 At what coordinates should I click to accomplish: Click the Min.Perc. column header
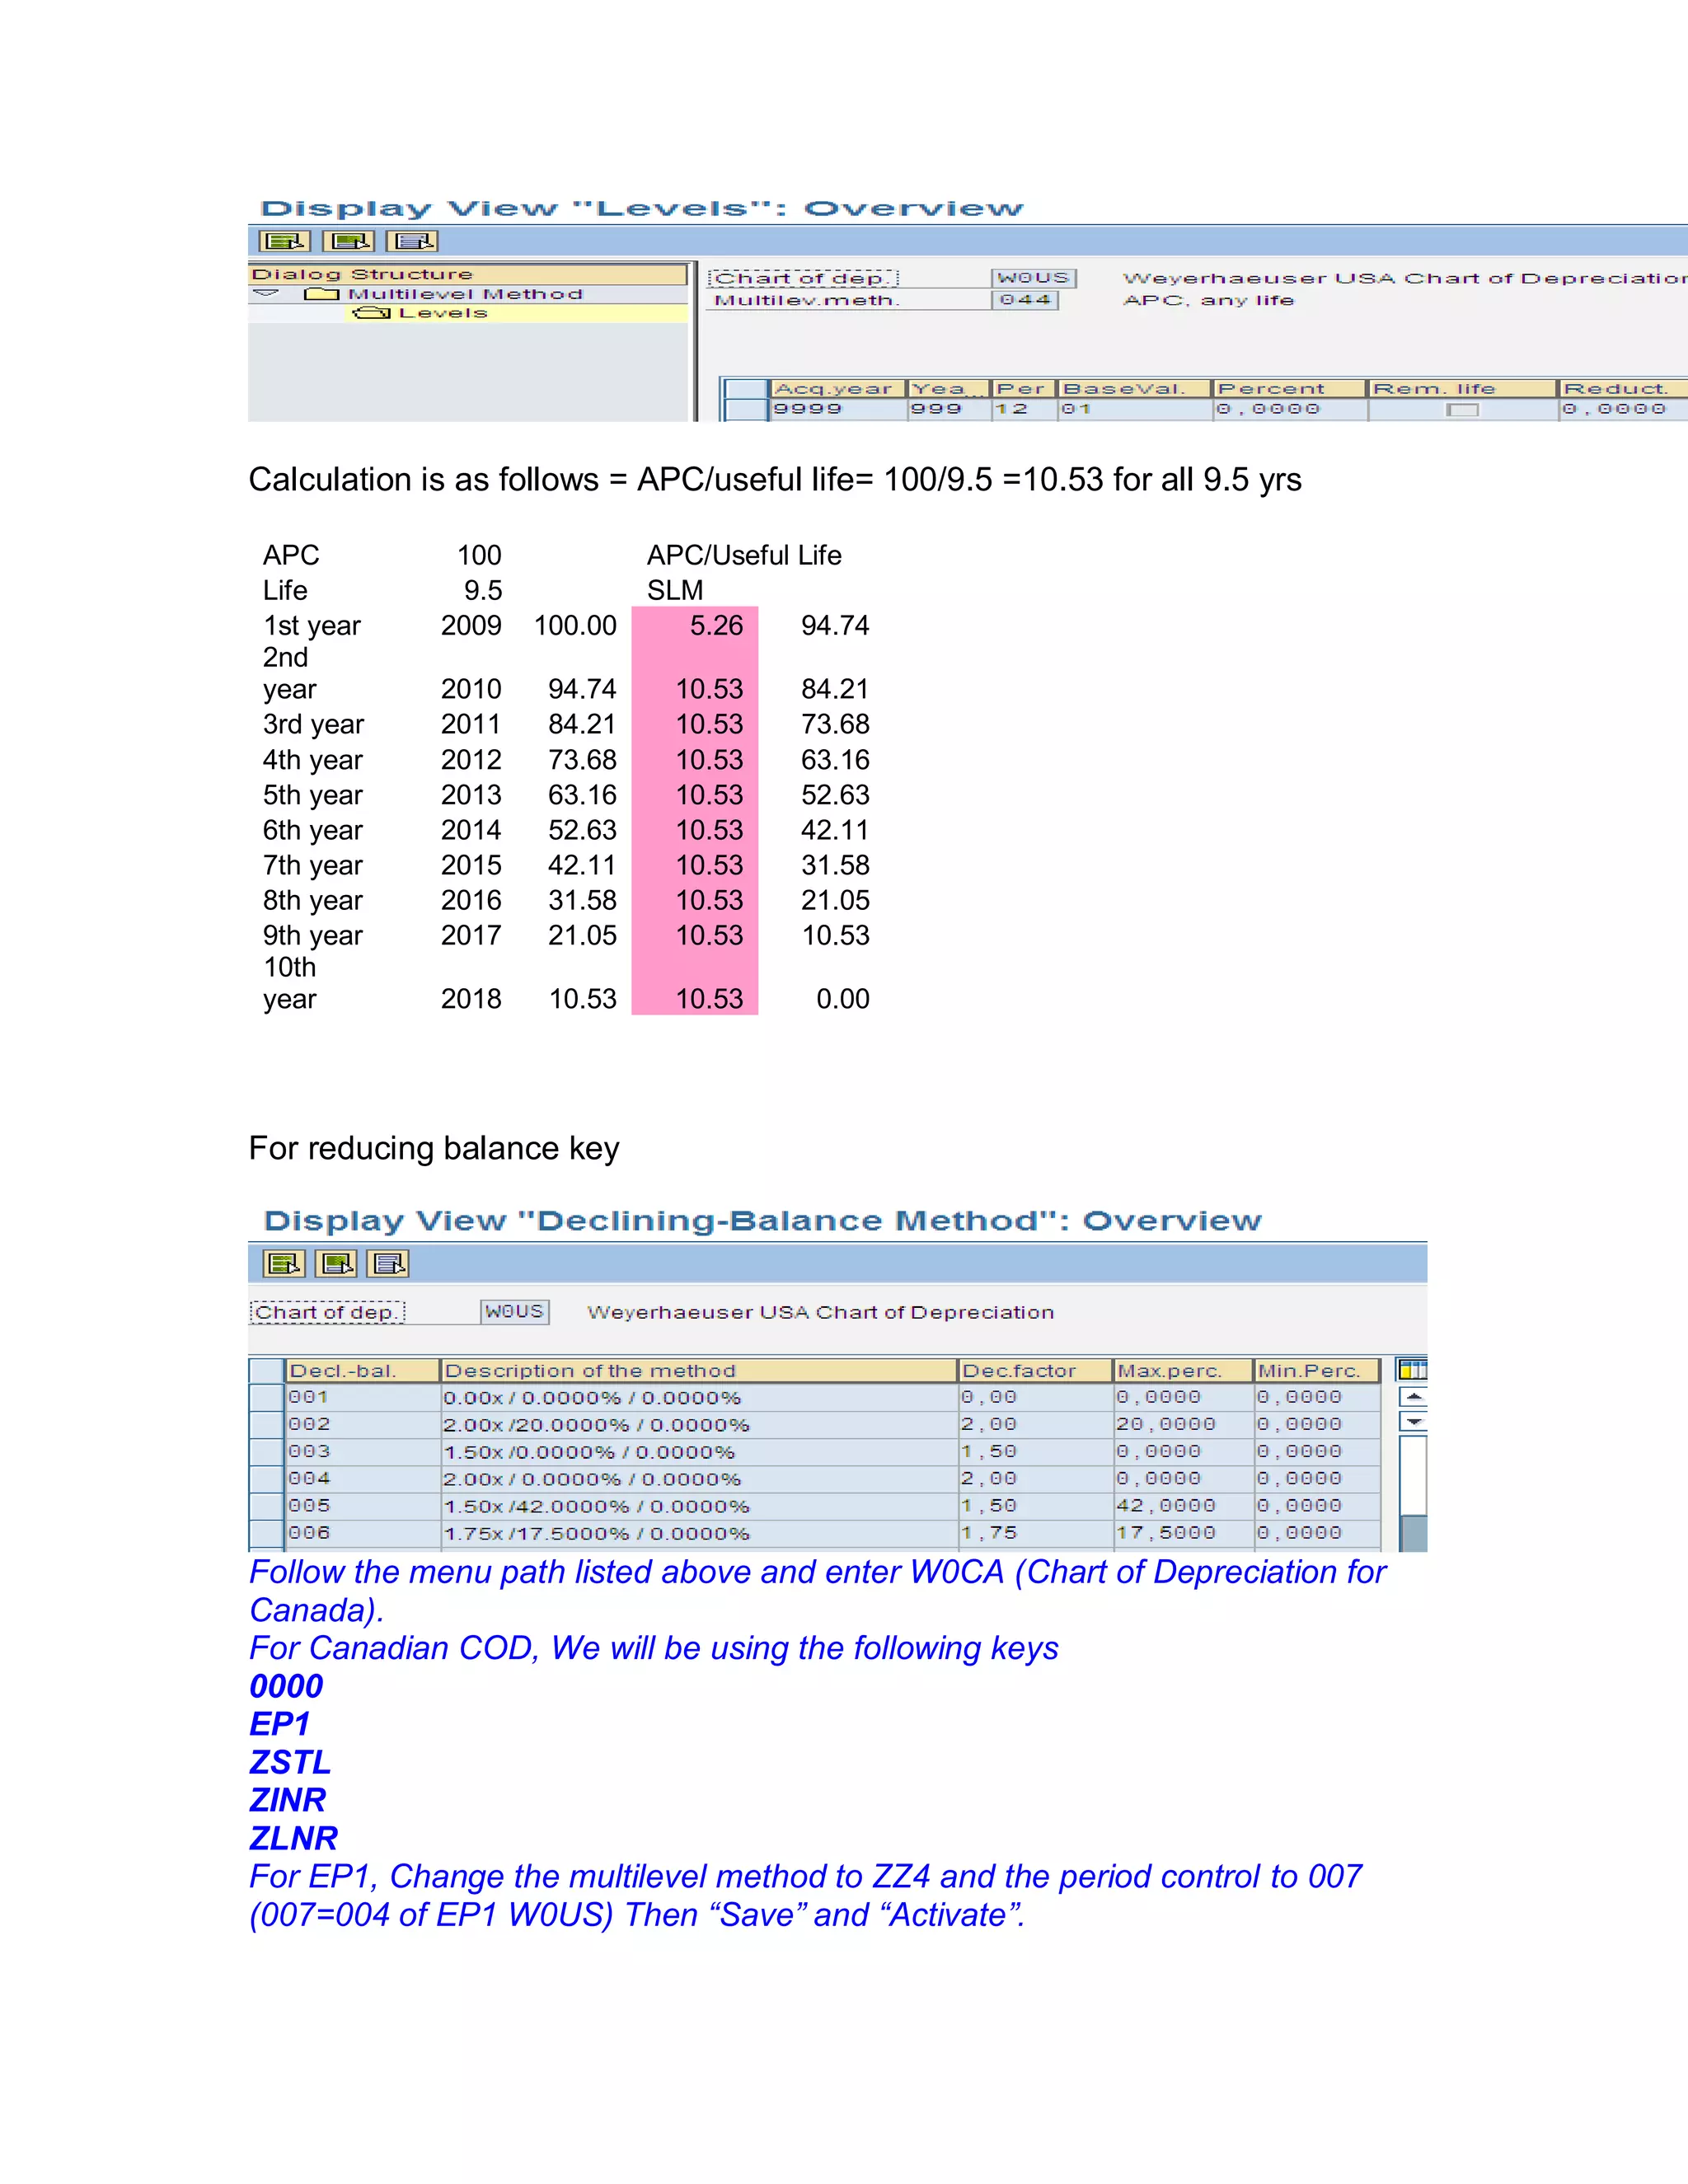[x=1318, y=1370]
